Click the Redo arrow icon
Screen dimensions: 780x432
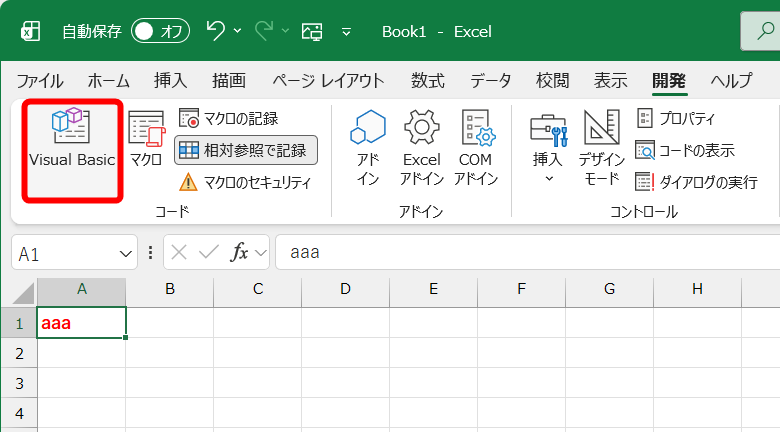[264, 31]
